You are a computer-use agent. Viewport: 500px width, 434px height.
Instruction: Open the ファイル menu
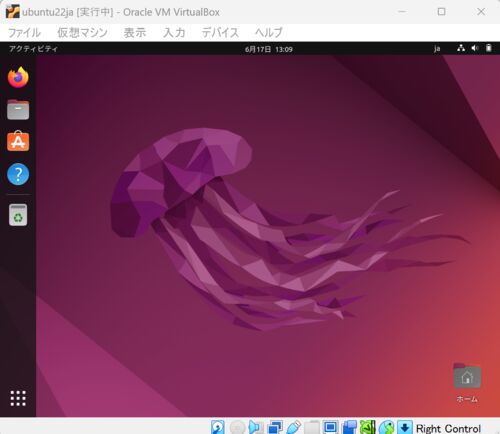click(x=24, y=32)
